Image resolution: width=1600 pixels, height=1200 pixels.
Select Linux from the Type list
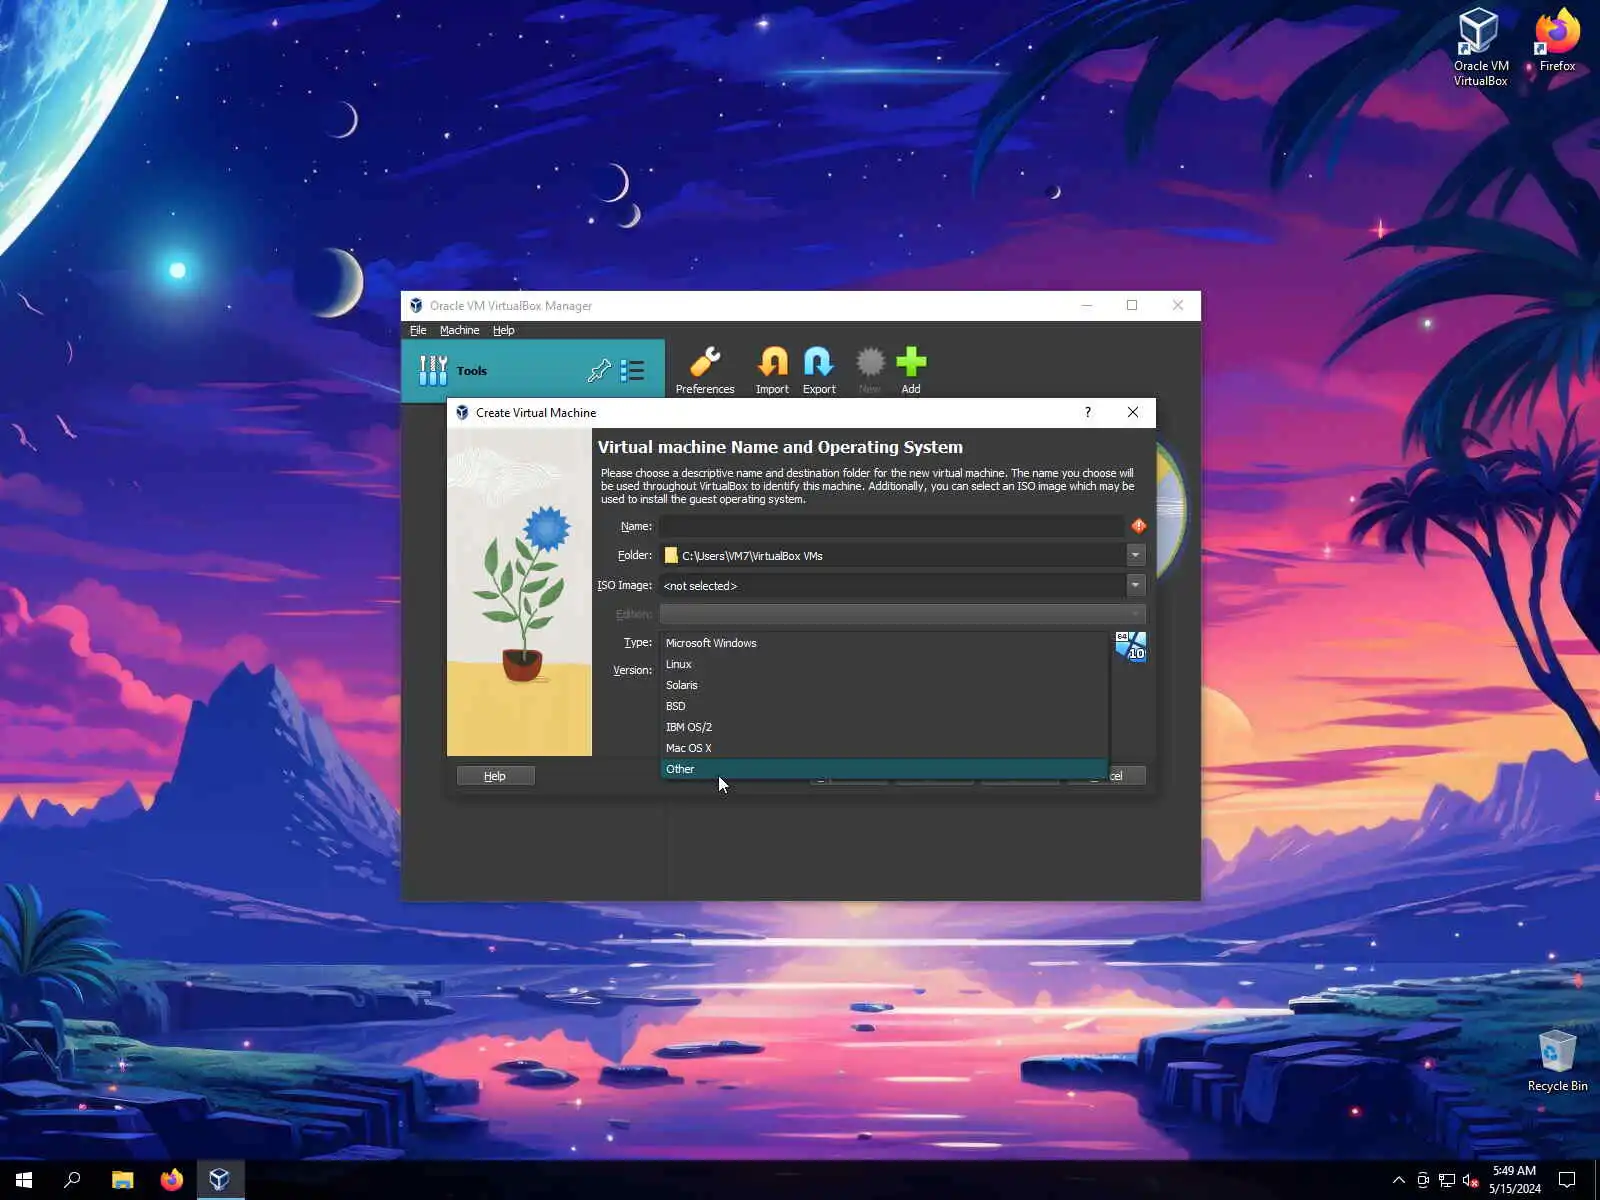click(x=884, y=664)
